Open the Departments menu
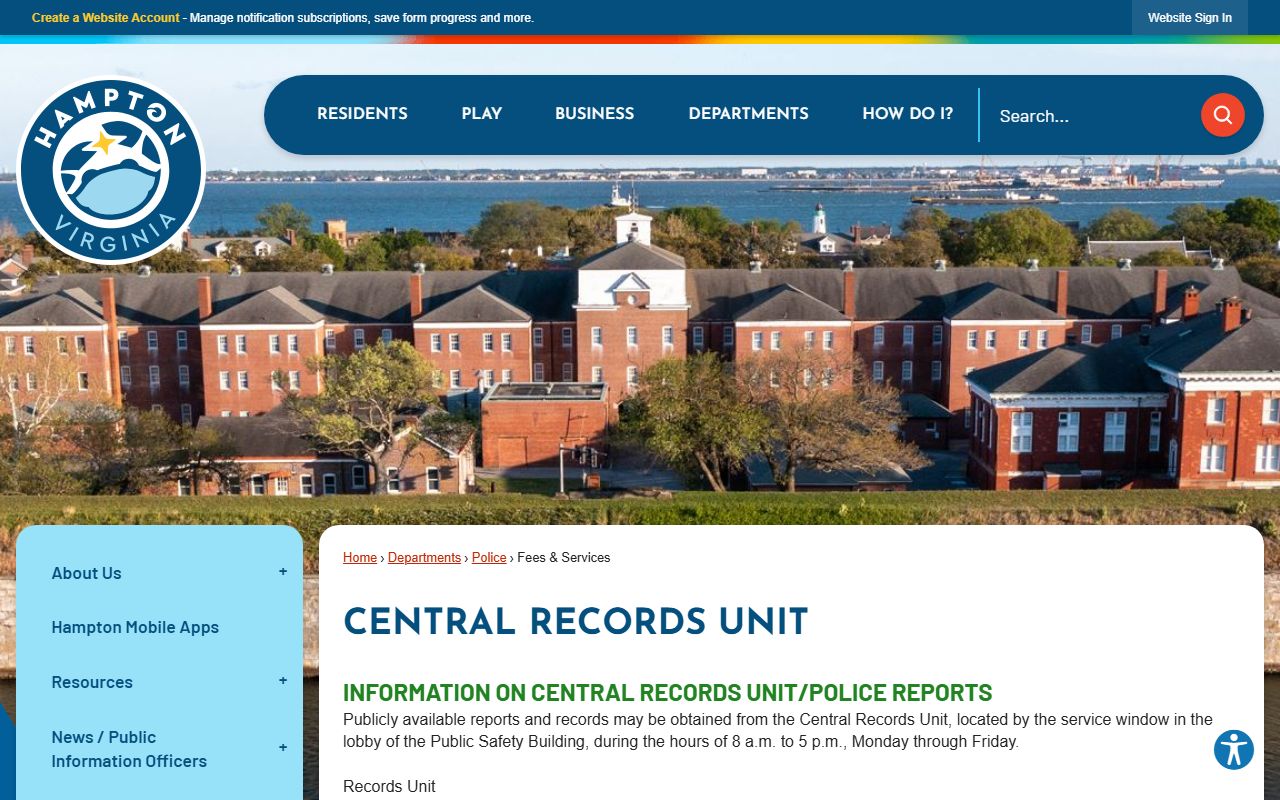Screen dimensions: 1280x800 tap(748, 114)
